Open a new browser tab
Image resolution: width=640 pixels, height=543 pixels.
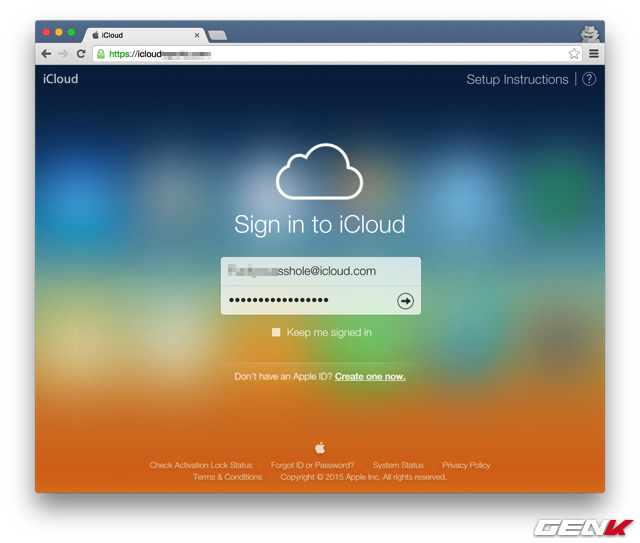[x=218, y=36]
